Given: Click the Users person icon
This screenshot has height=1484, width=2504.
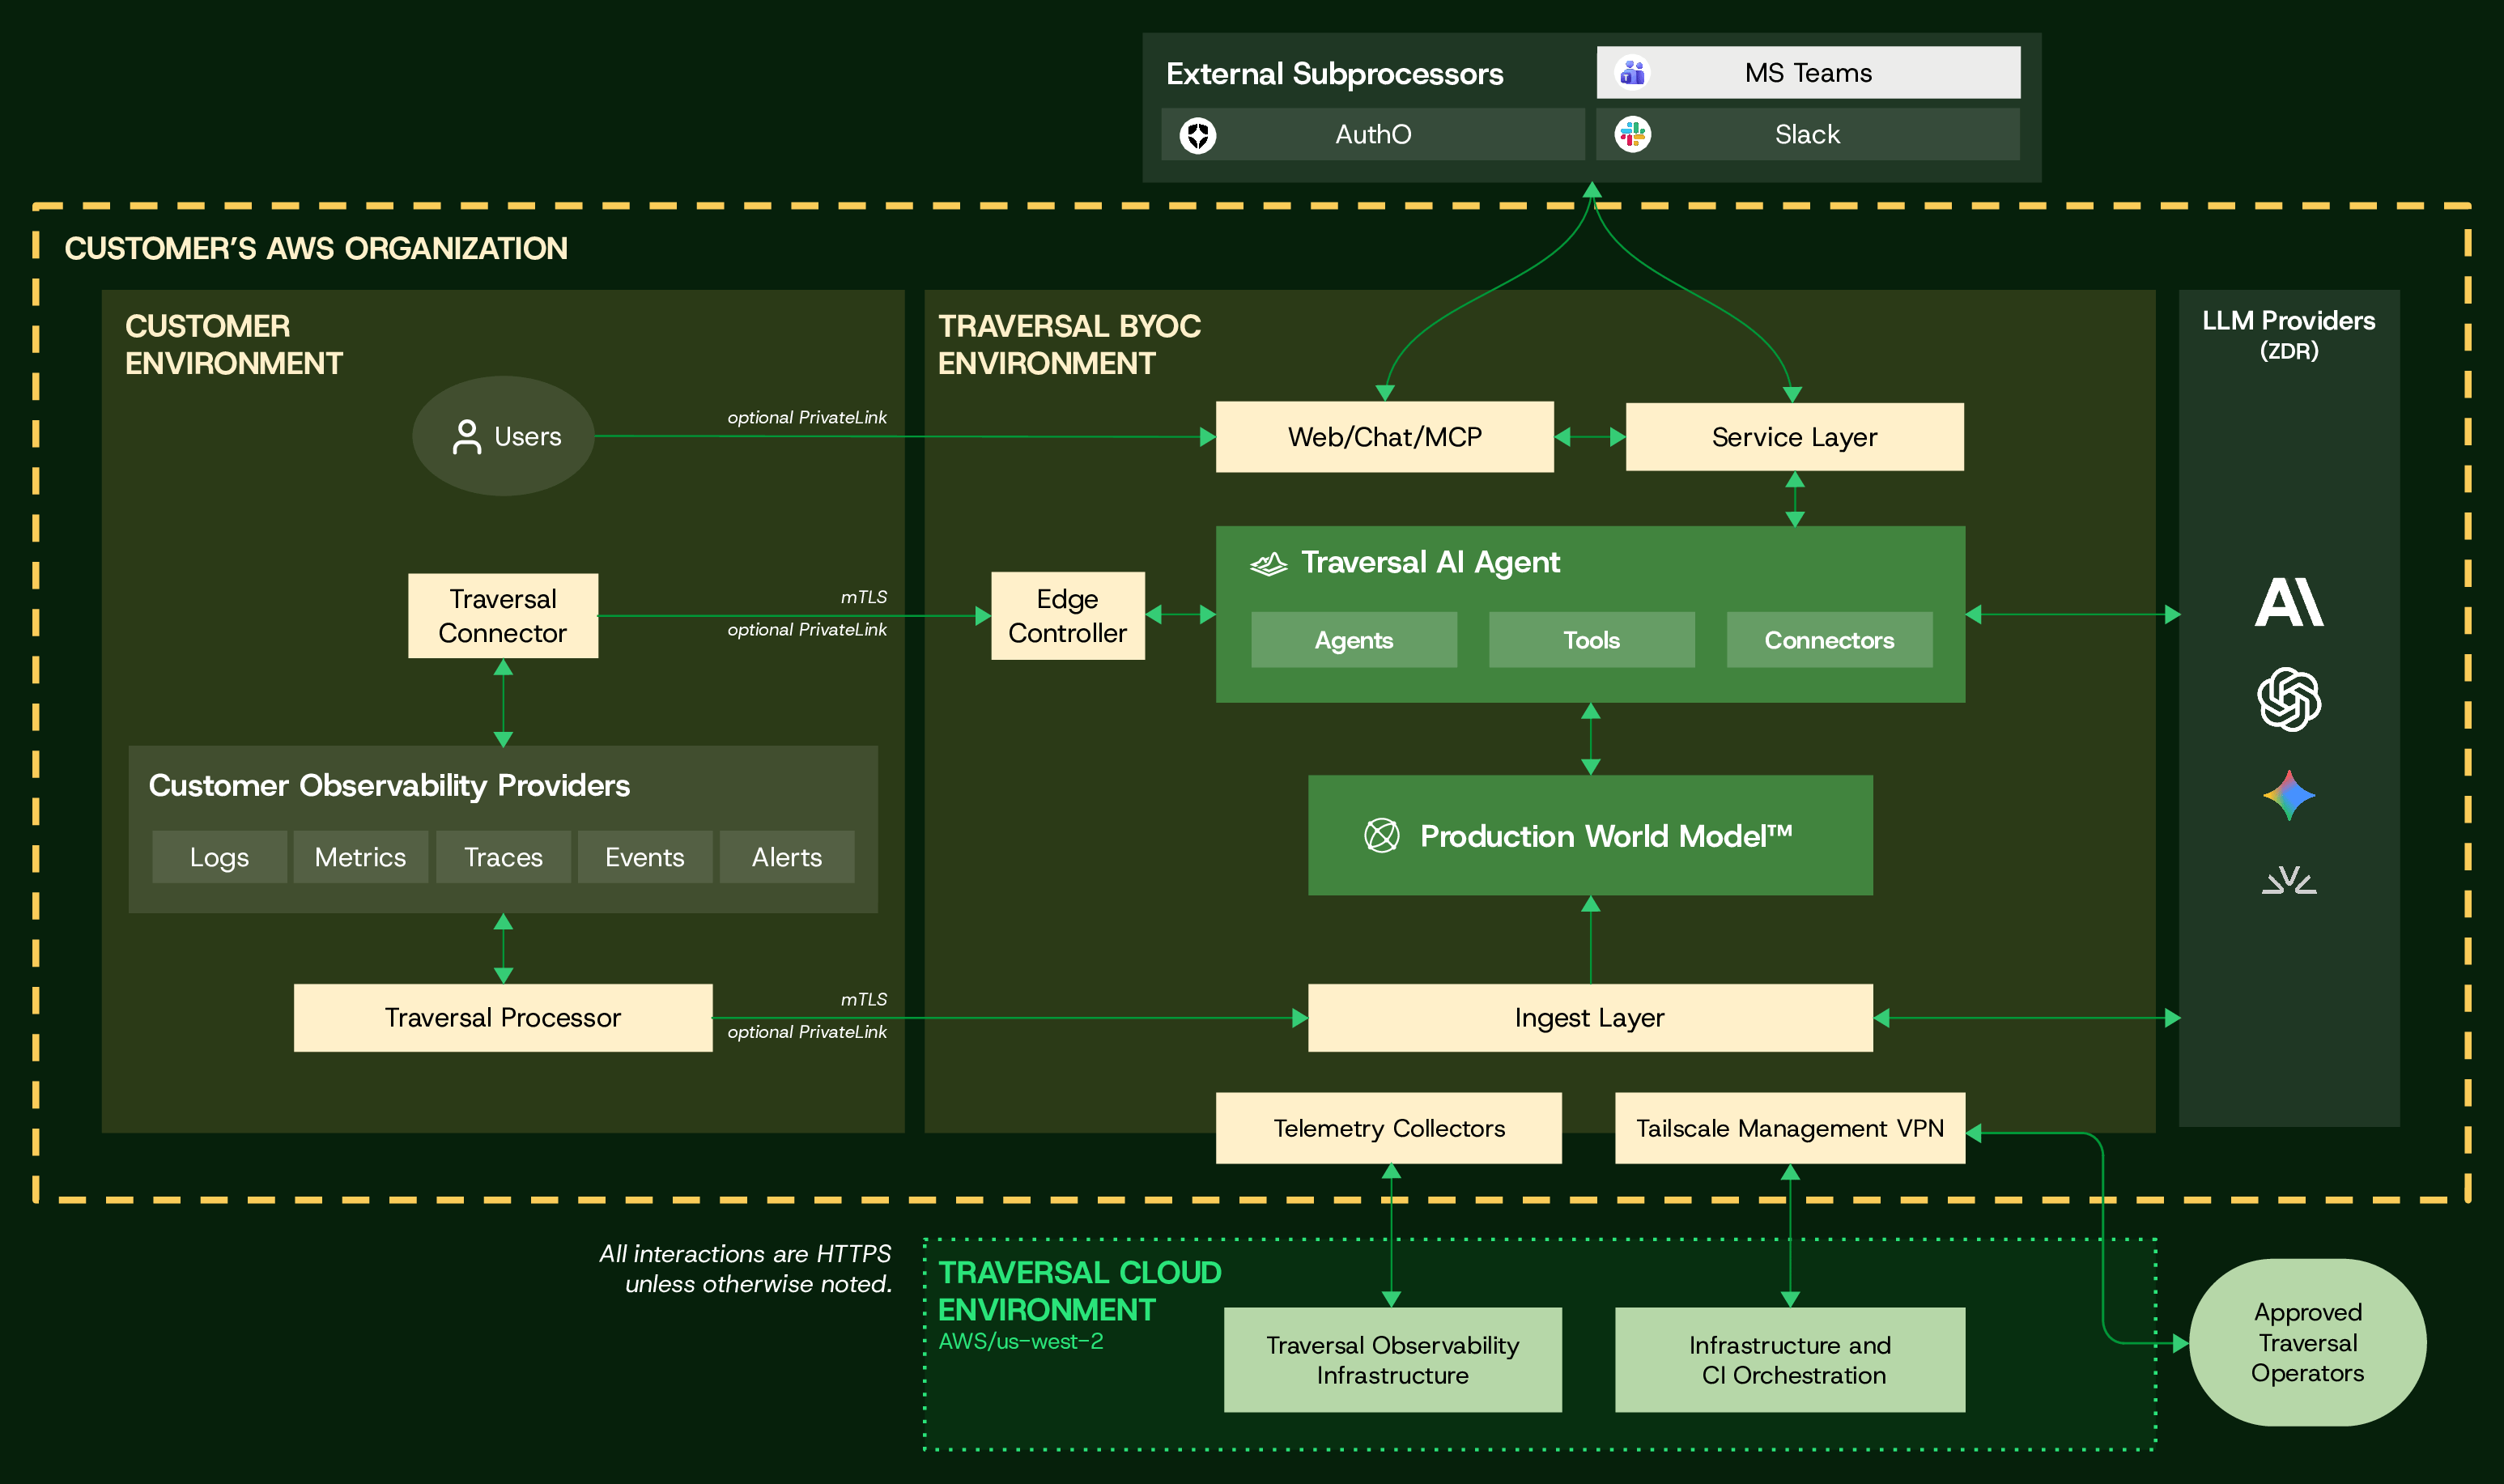Looking at the screenshot, I should 466,437.
